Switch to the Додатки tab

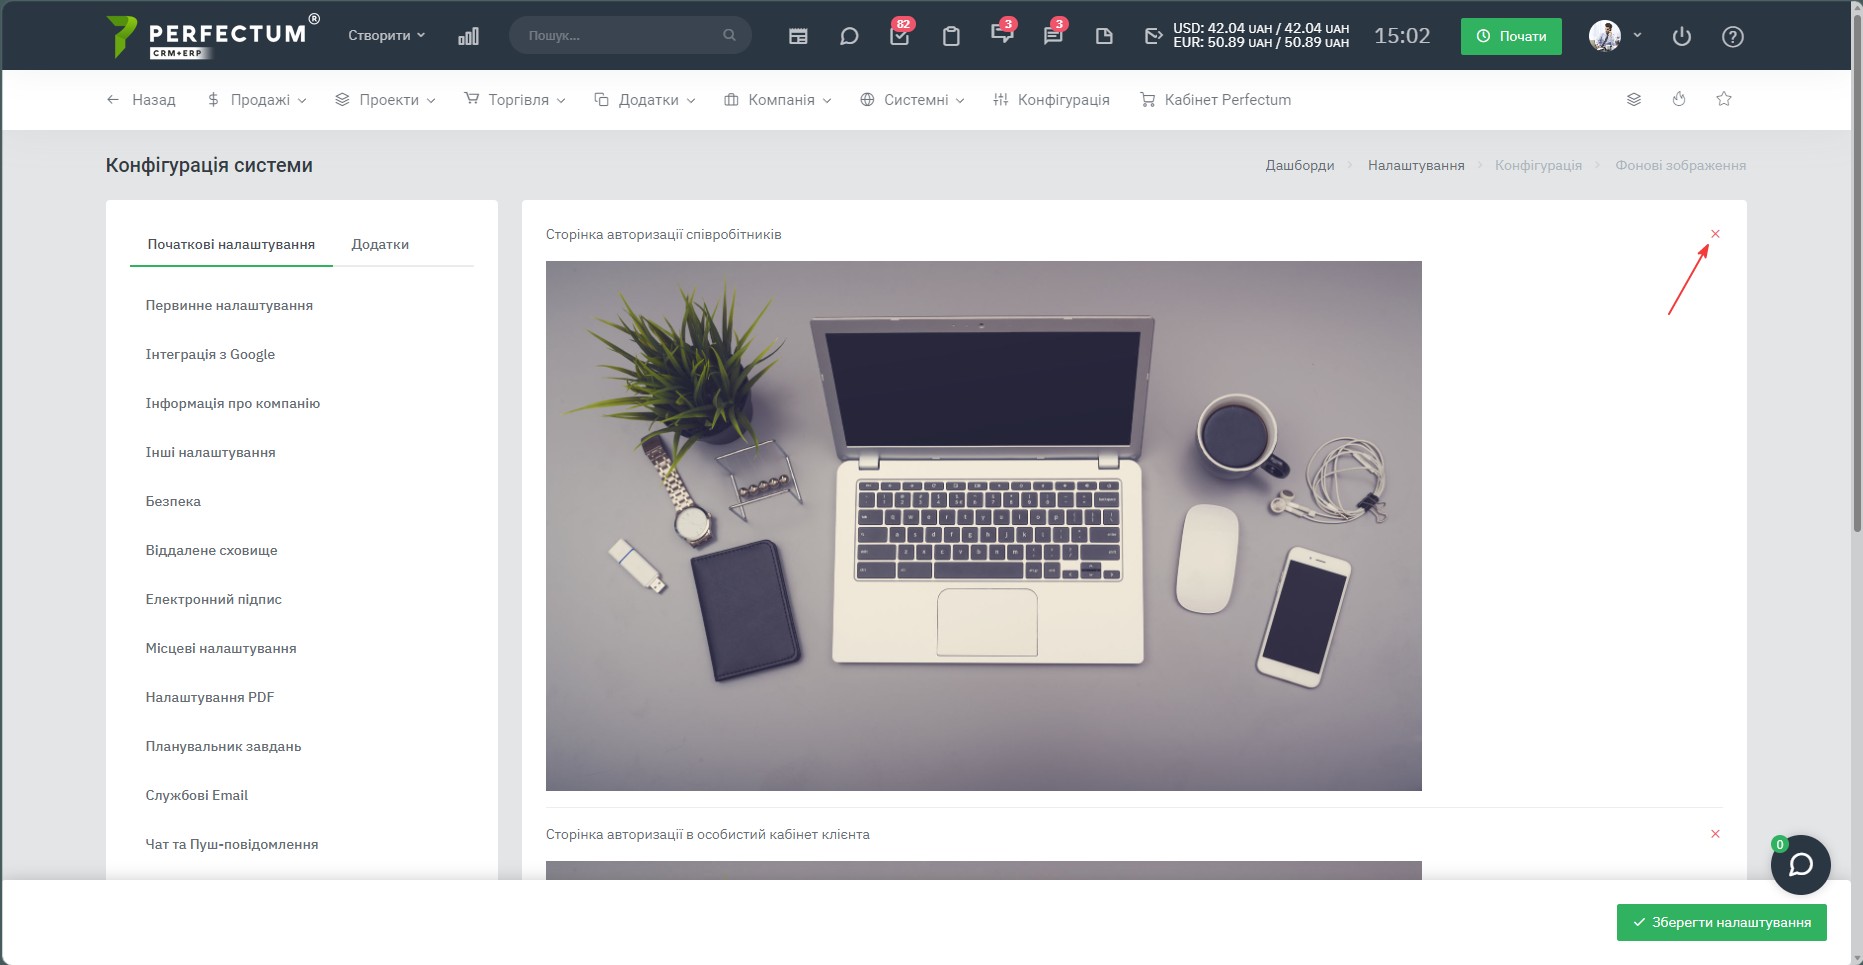click(380, 244)
